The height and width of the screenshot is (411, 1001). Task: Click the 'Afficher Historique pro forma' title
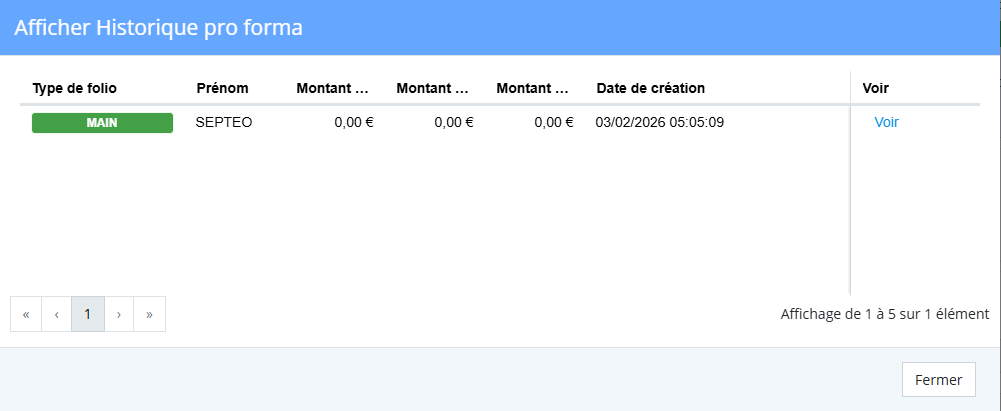tap(158, 28)
